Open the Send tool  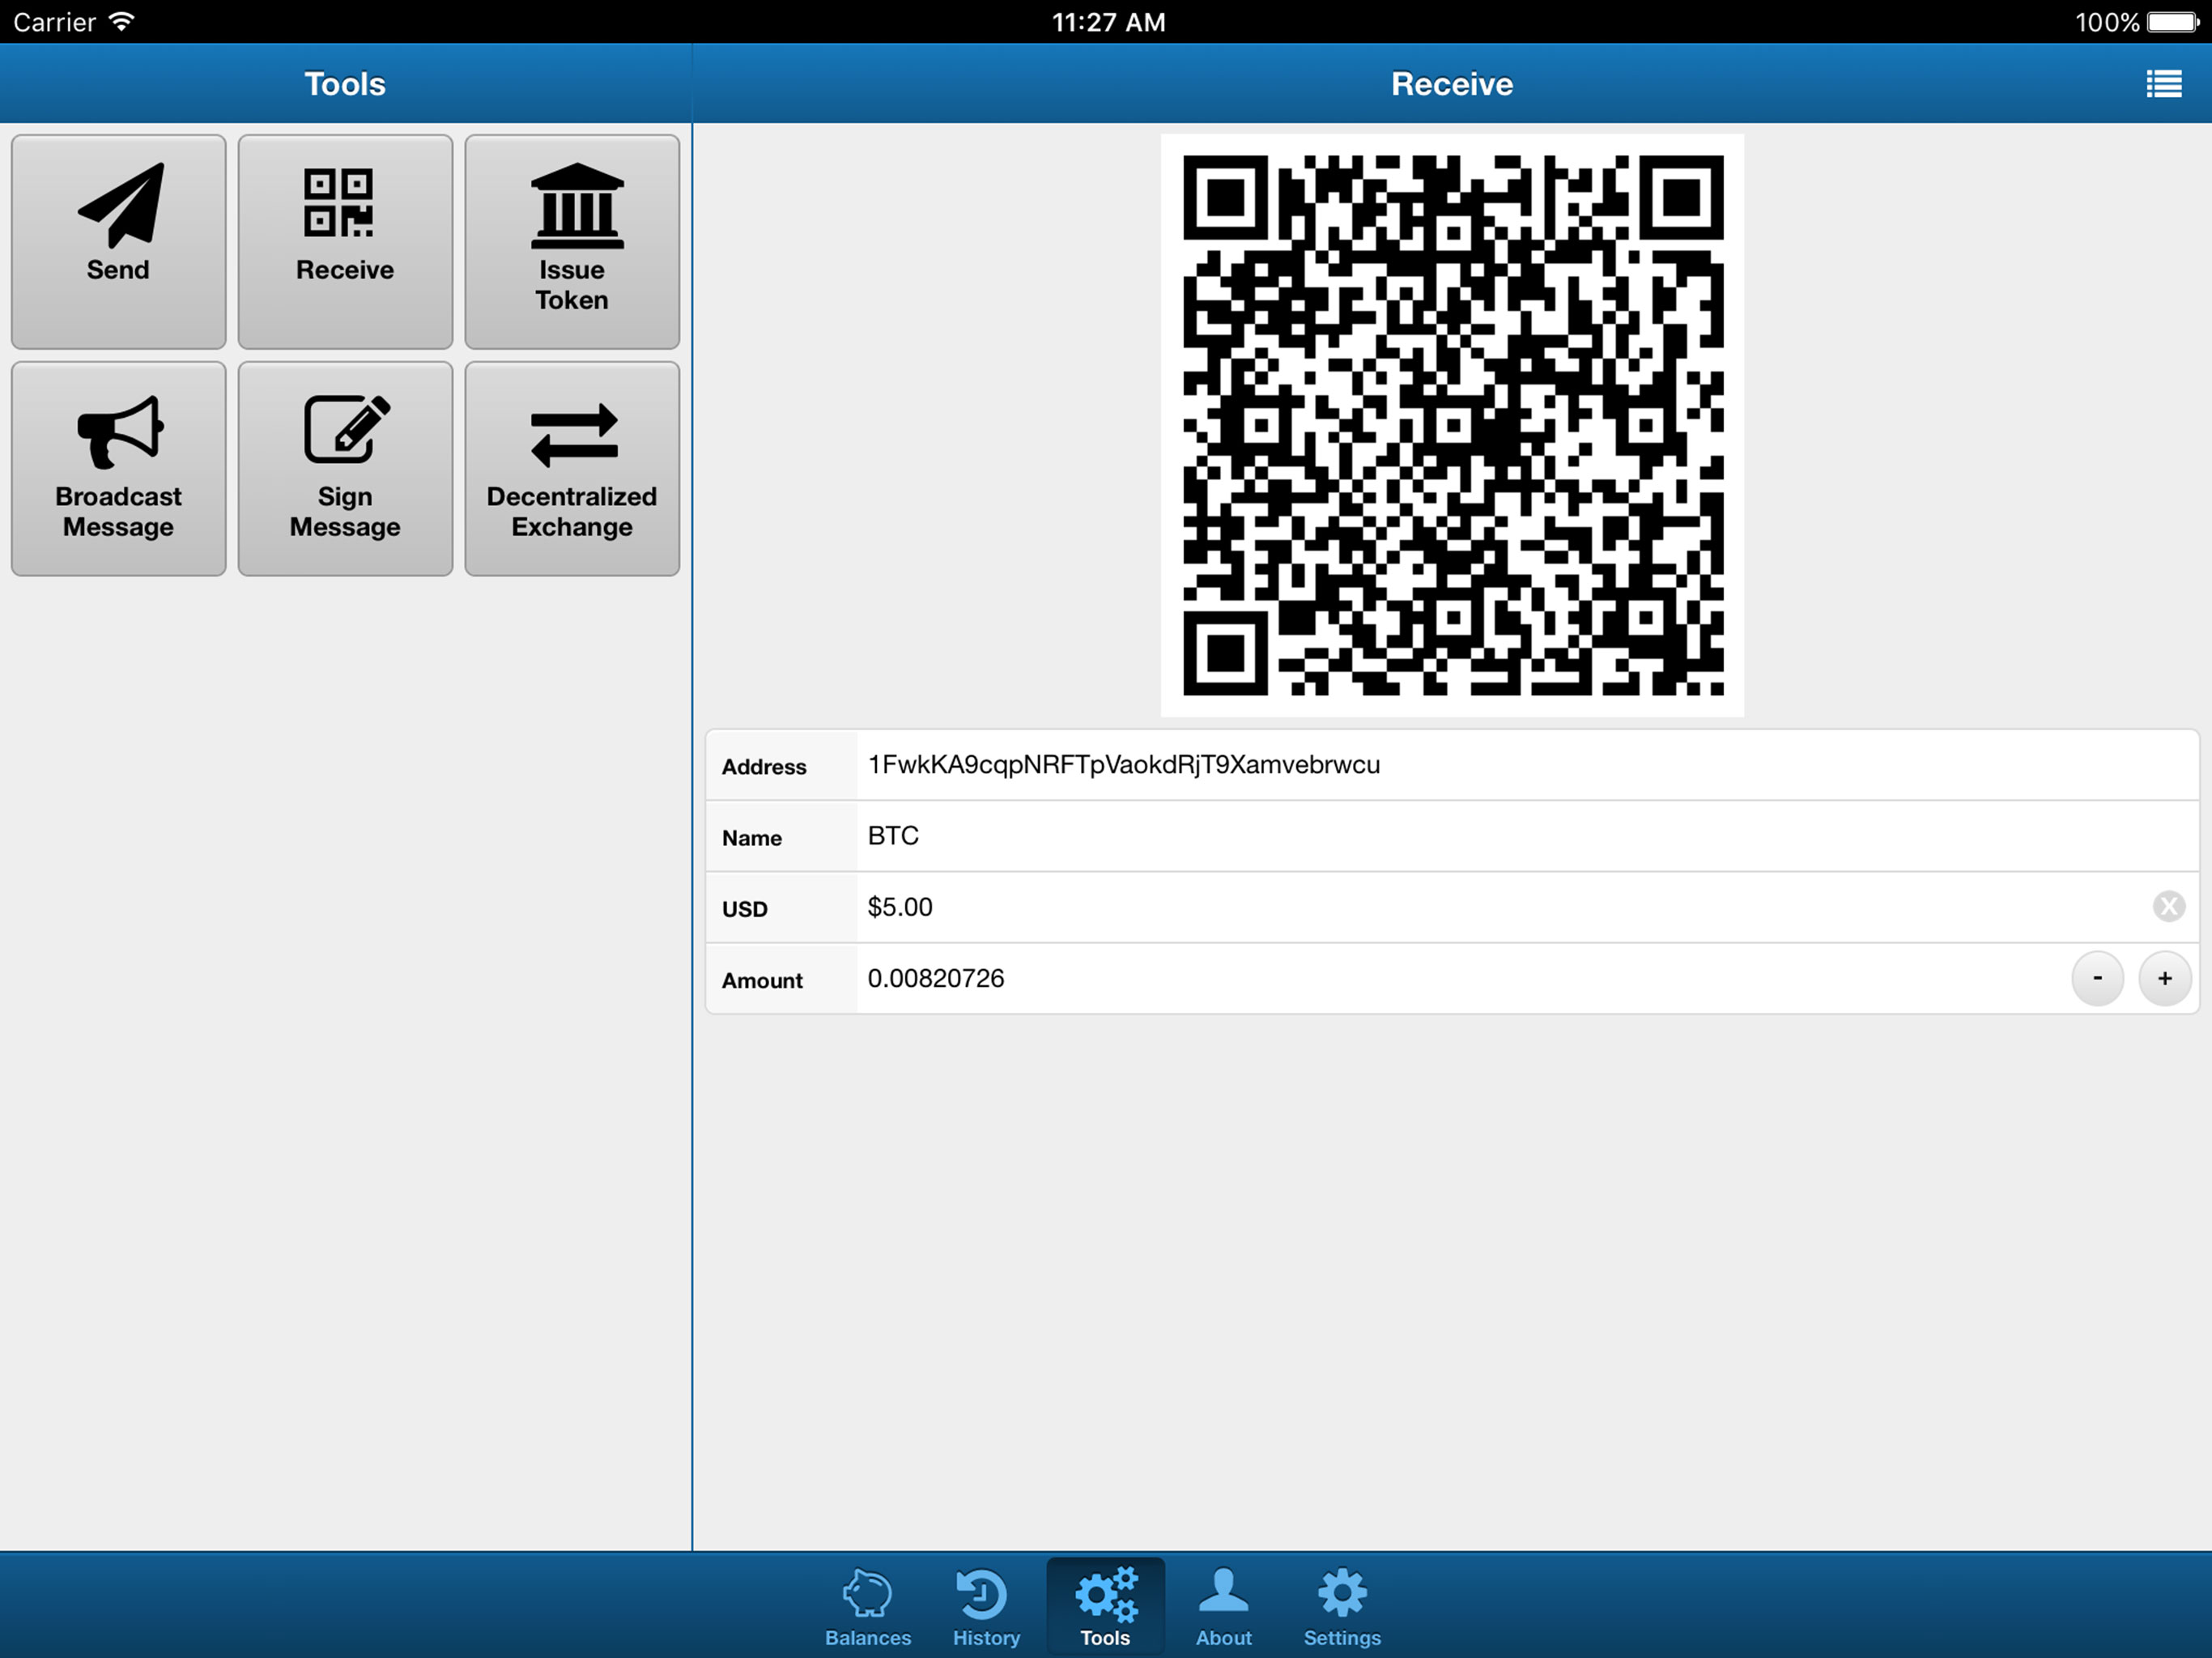tap(118, 242)
